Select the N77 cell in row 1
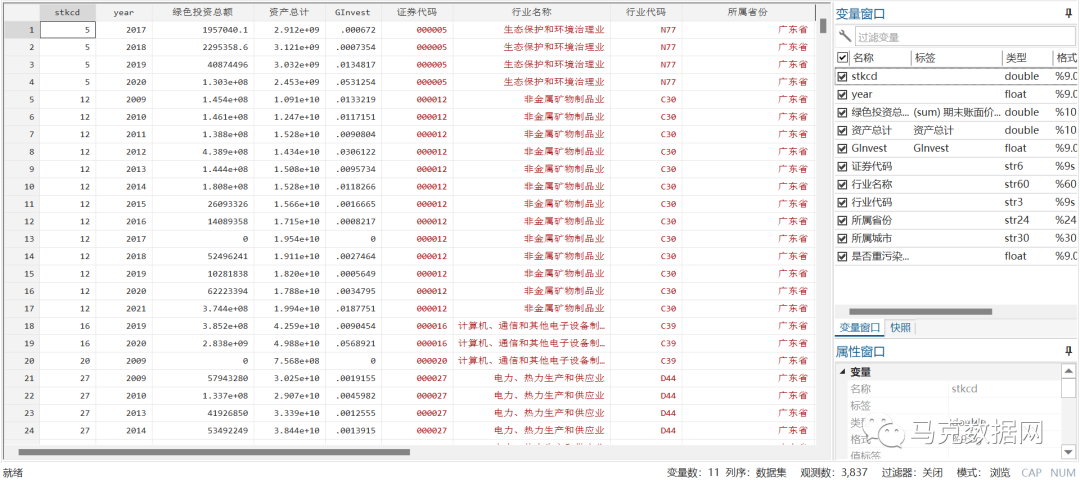This screenshot has width=1080, height=480. [646, 30]
